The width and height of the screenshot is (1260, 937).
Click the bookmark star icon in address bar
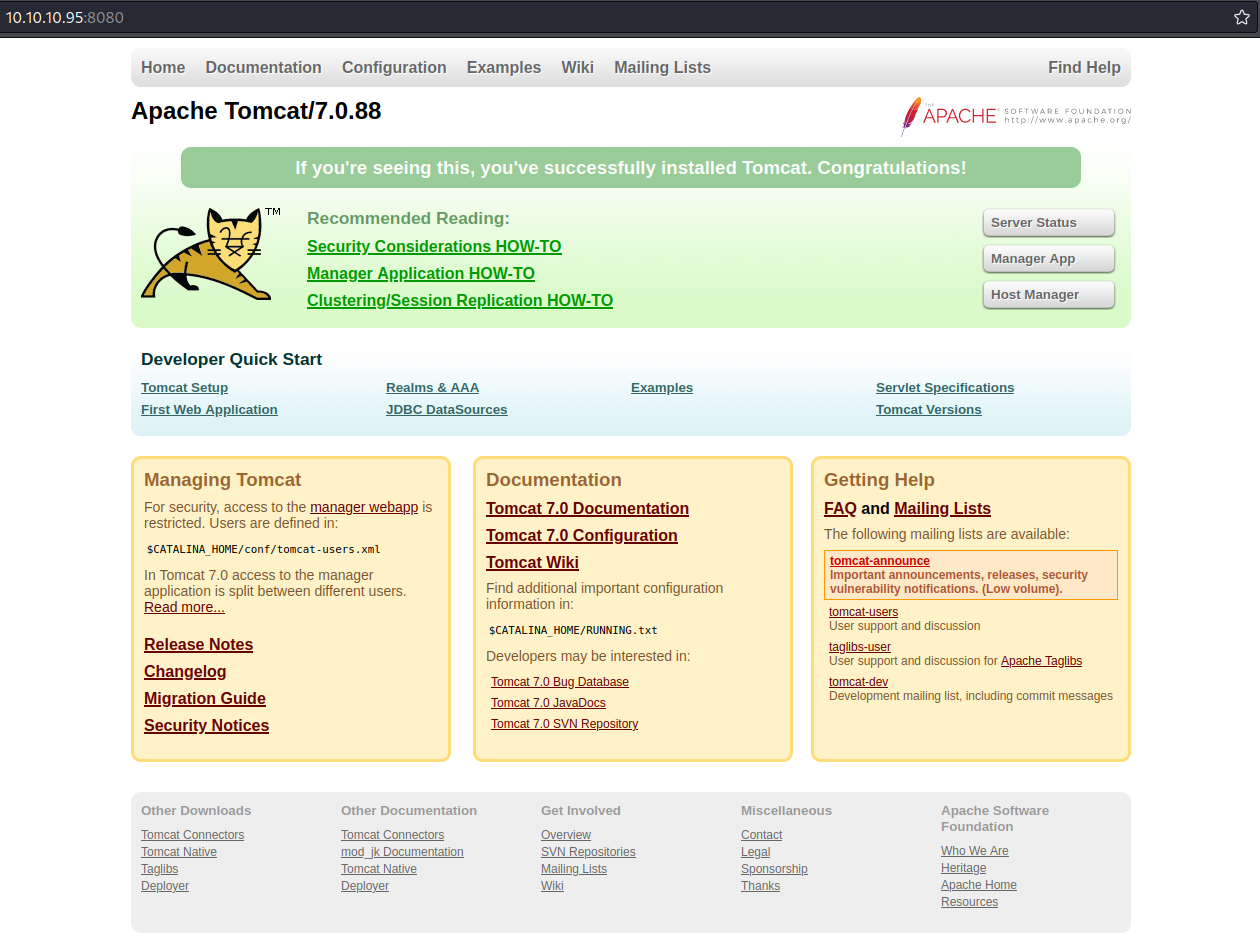tap(1241, 17)
